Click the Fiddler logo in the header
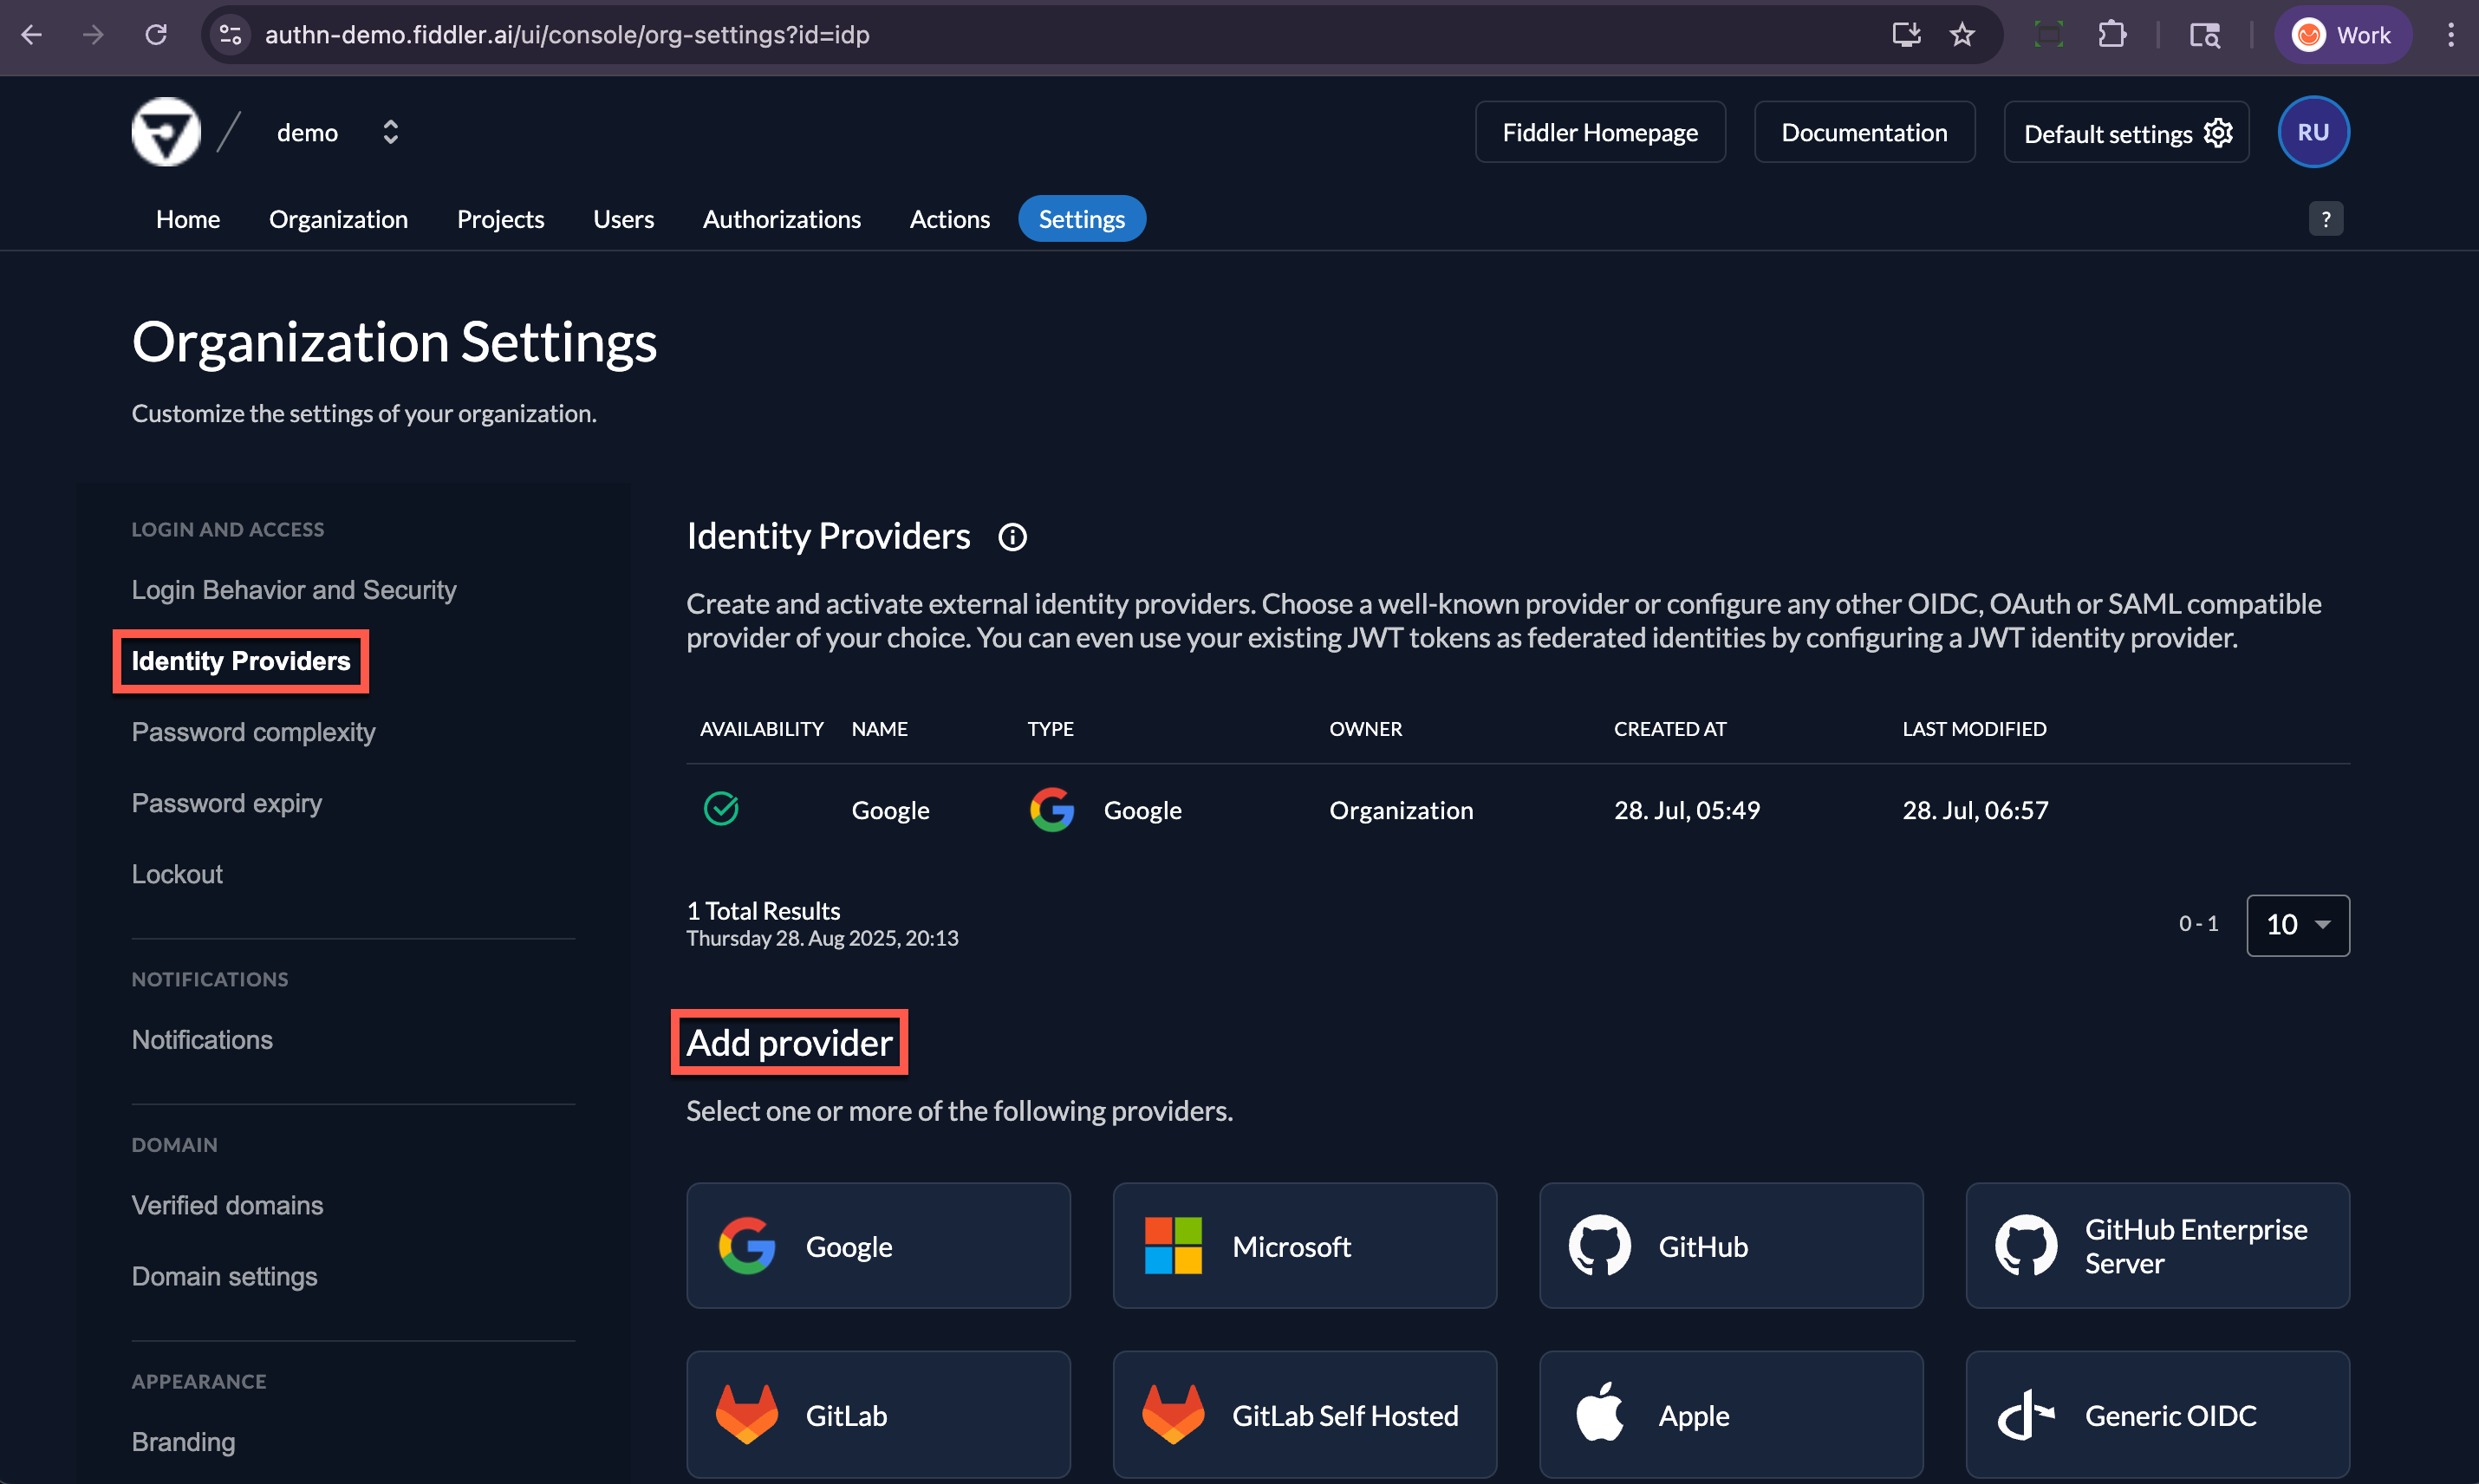This screenshot has height=1484, width=2479. pyautogui.click(x=165, y=131)
